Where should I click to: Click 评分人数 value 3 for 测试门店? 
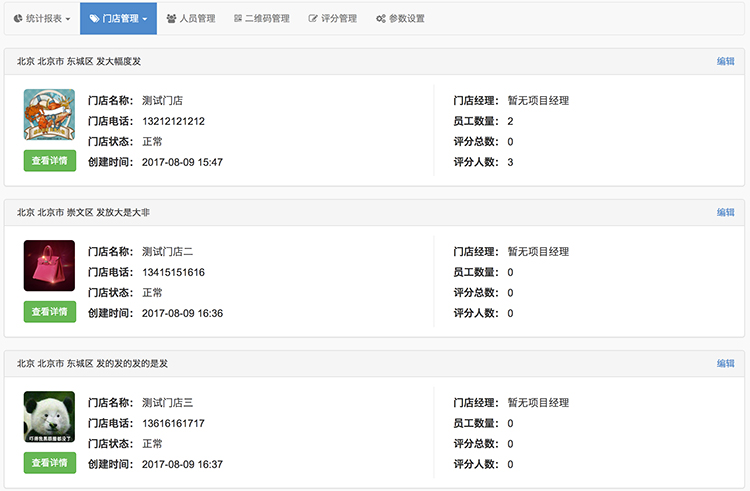(510, 163)
